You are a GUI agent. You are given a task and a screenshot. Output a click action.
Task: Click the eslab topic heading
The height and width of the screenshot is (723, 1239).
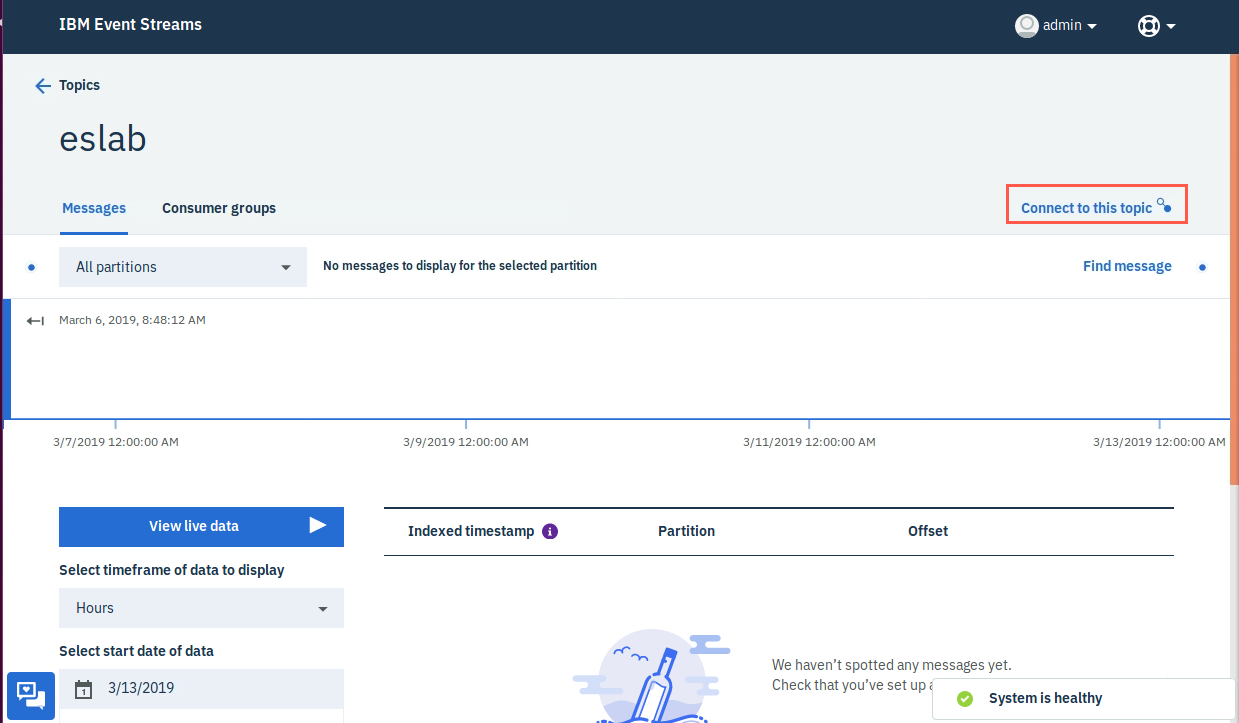103,139
